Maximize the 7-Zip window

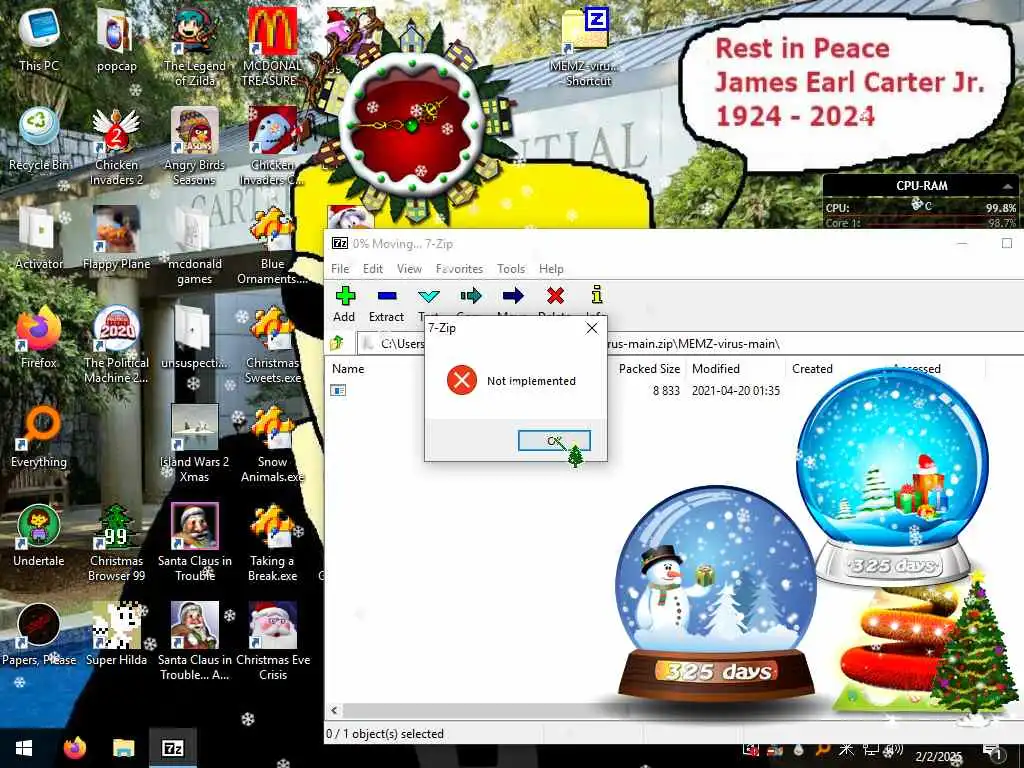[1007, 243]
